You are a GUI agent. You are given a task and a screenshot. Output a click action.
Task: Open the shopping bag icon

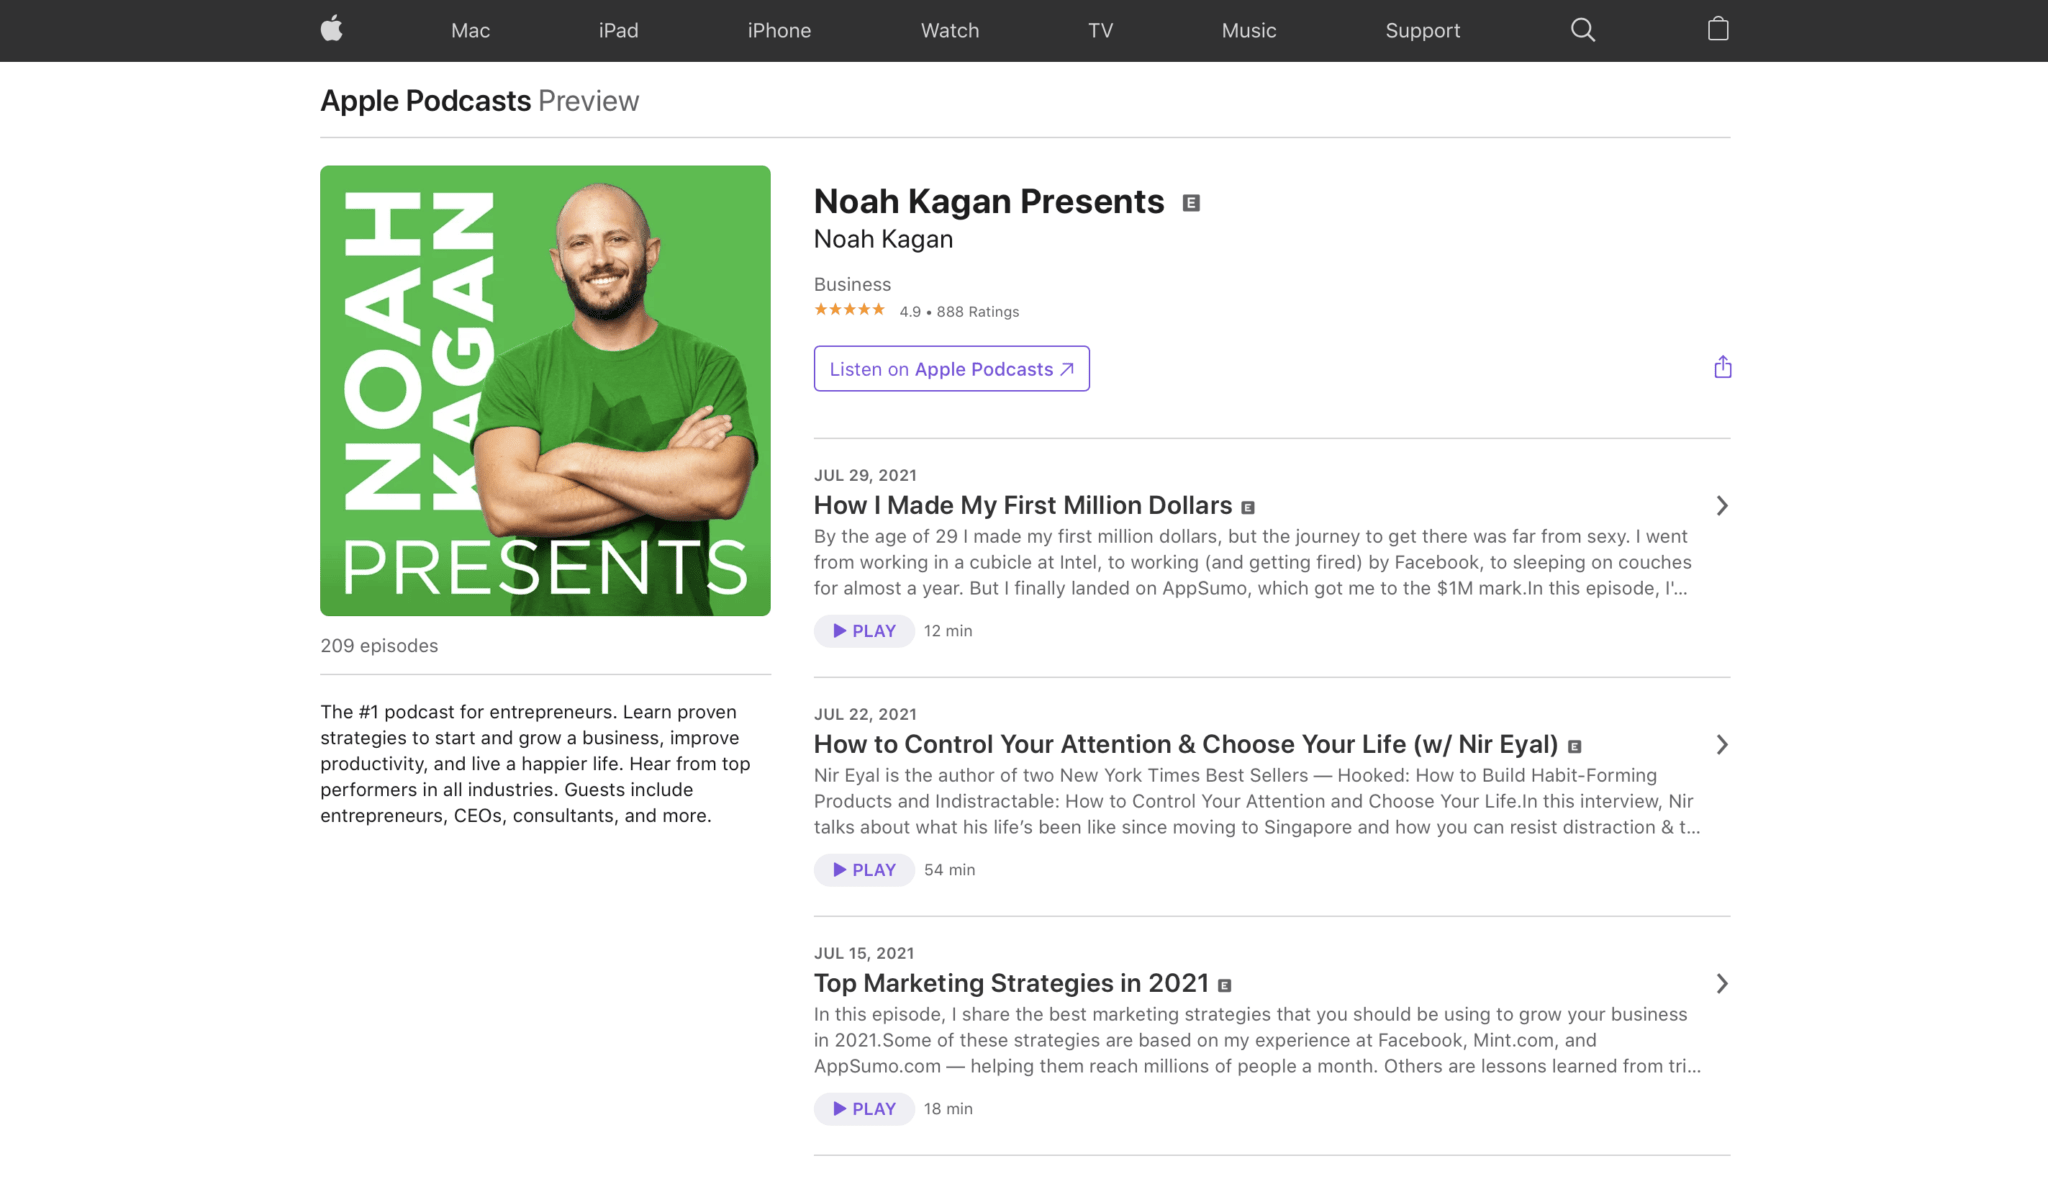click(x=1718, y=29)
